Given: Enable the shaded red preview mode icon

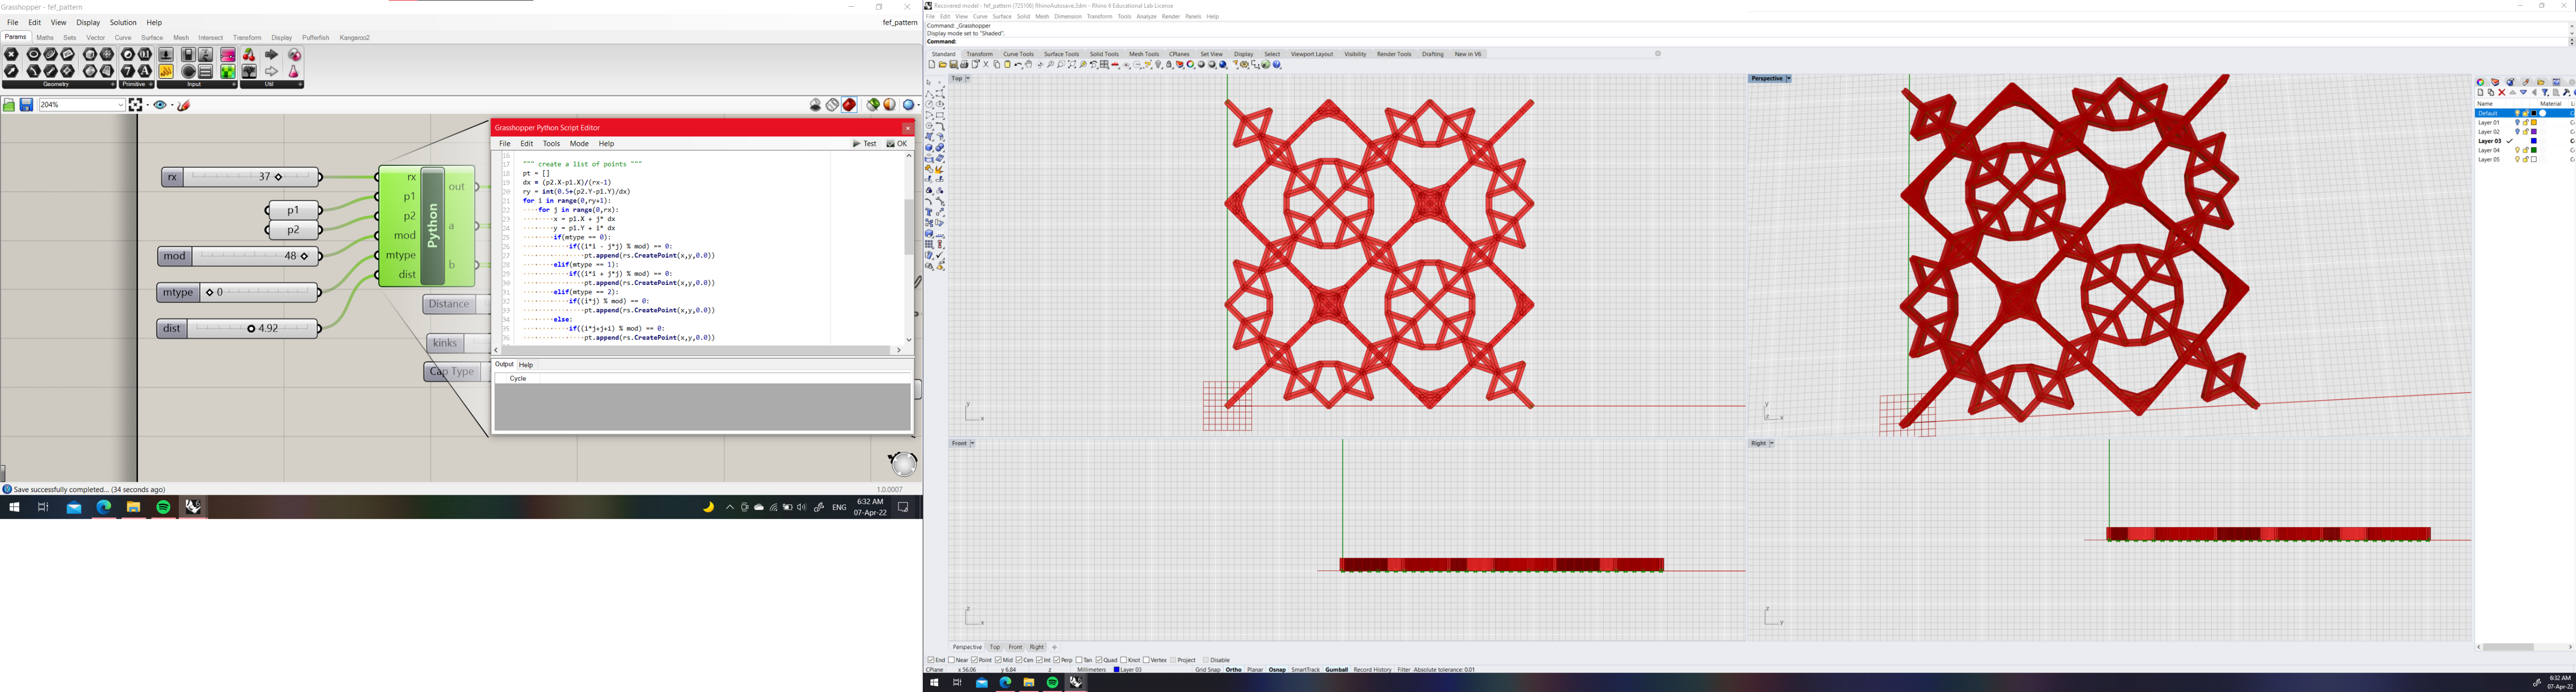Looking at the screenshot, I should click(849, 105).
